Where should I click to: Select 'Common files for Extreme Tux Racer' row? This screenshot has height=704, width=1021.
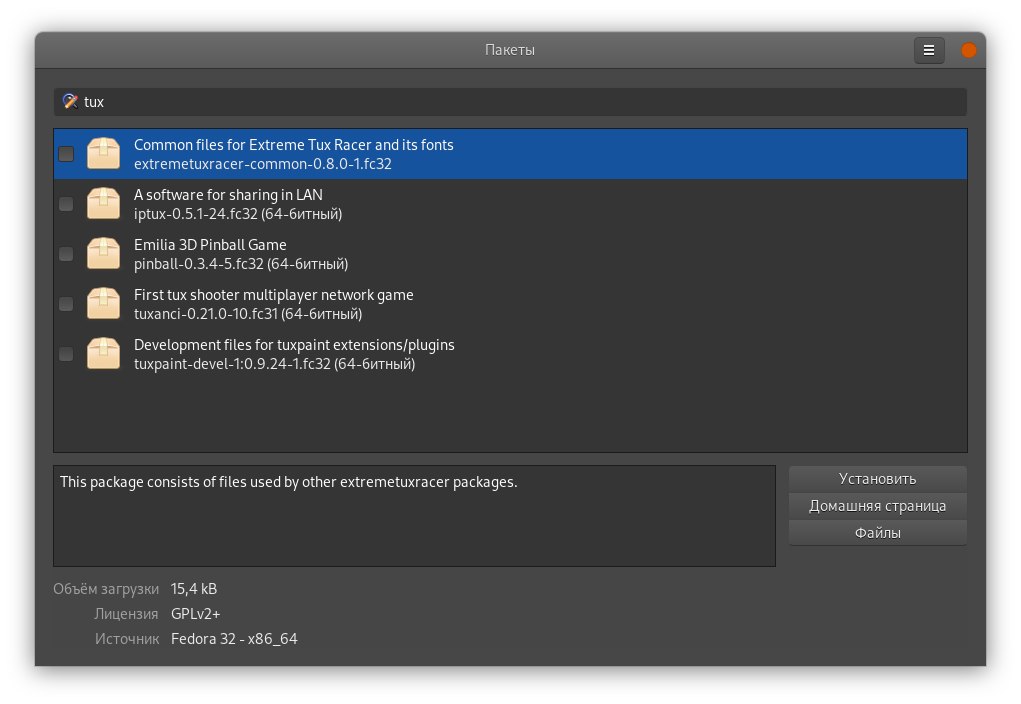point(510,154)
